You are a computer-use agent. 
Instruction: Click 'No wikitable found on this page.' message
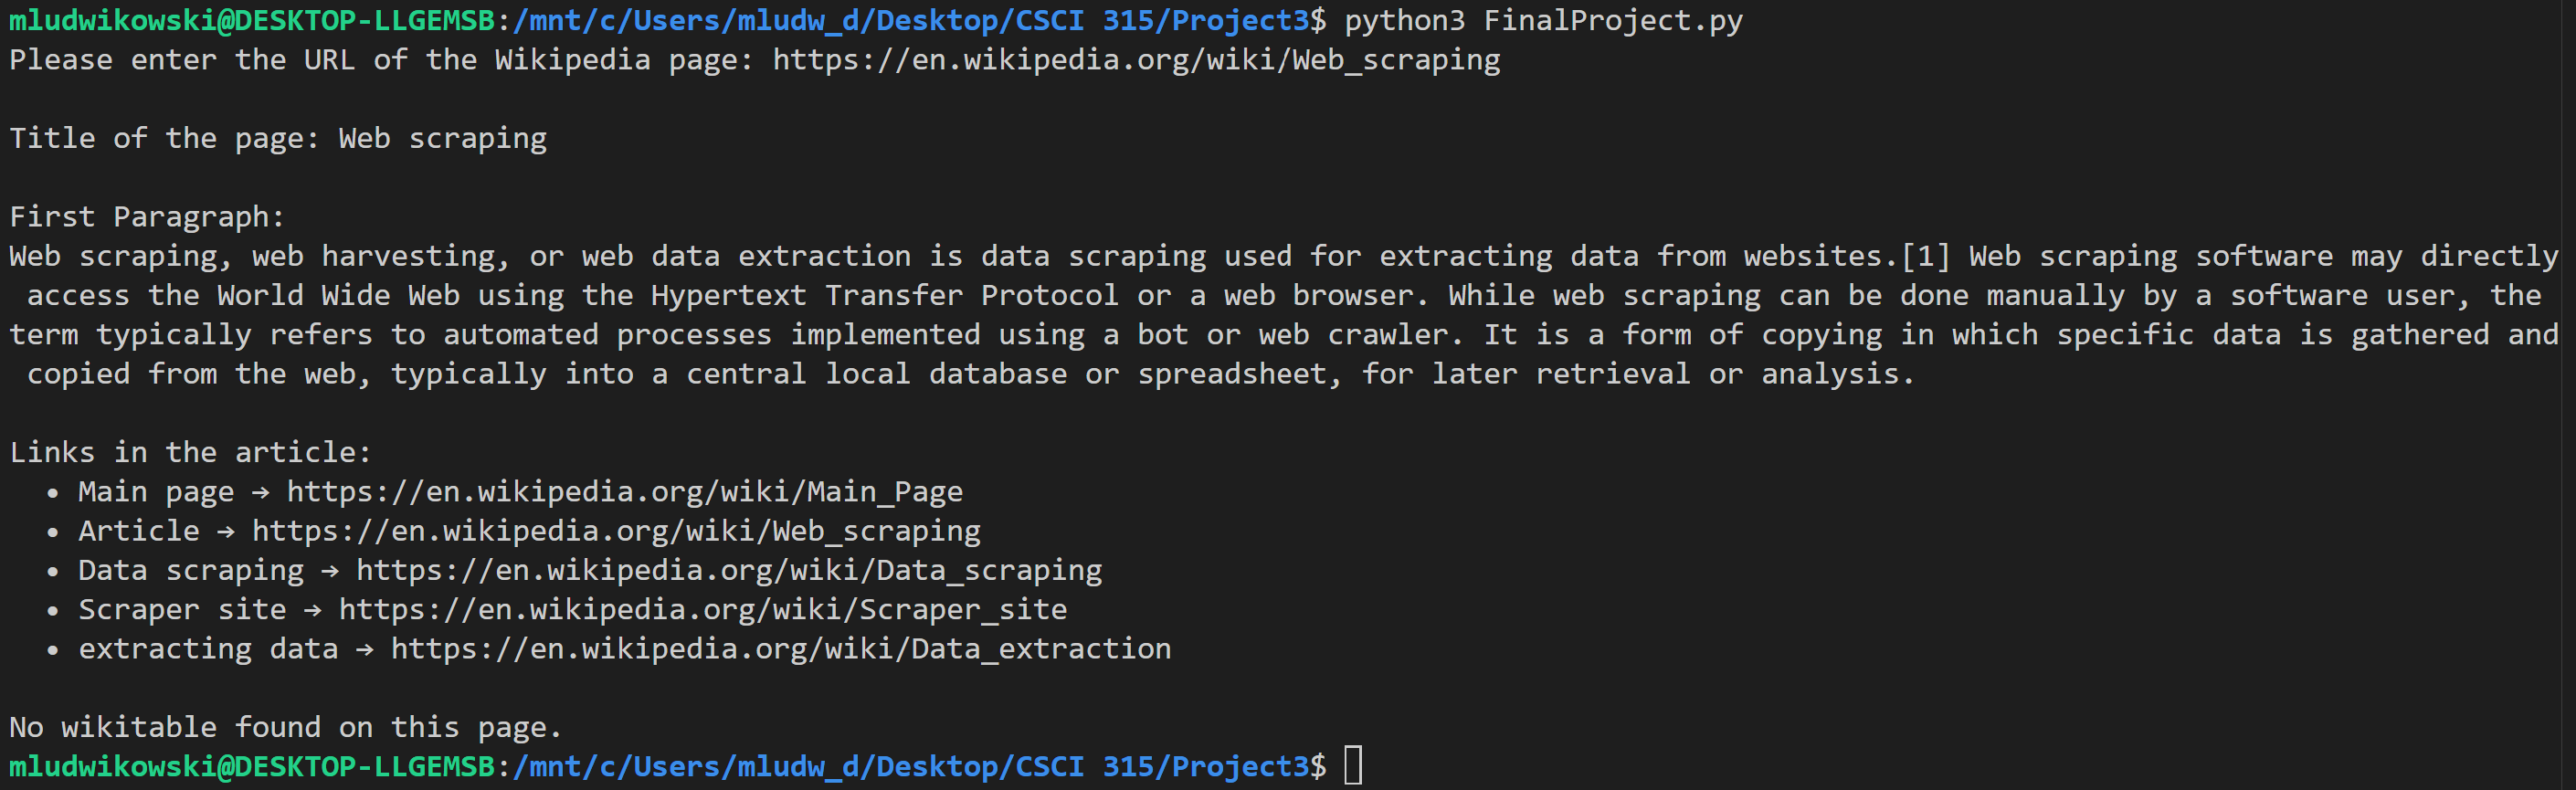pos(286,727)
